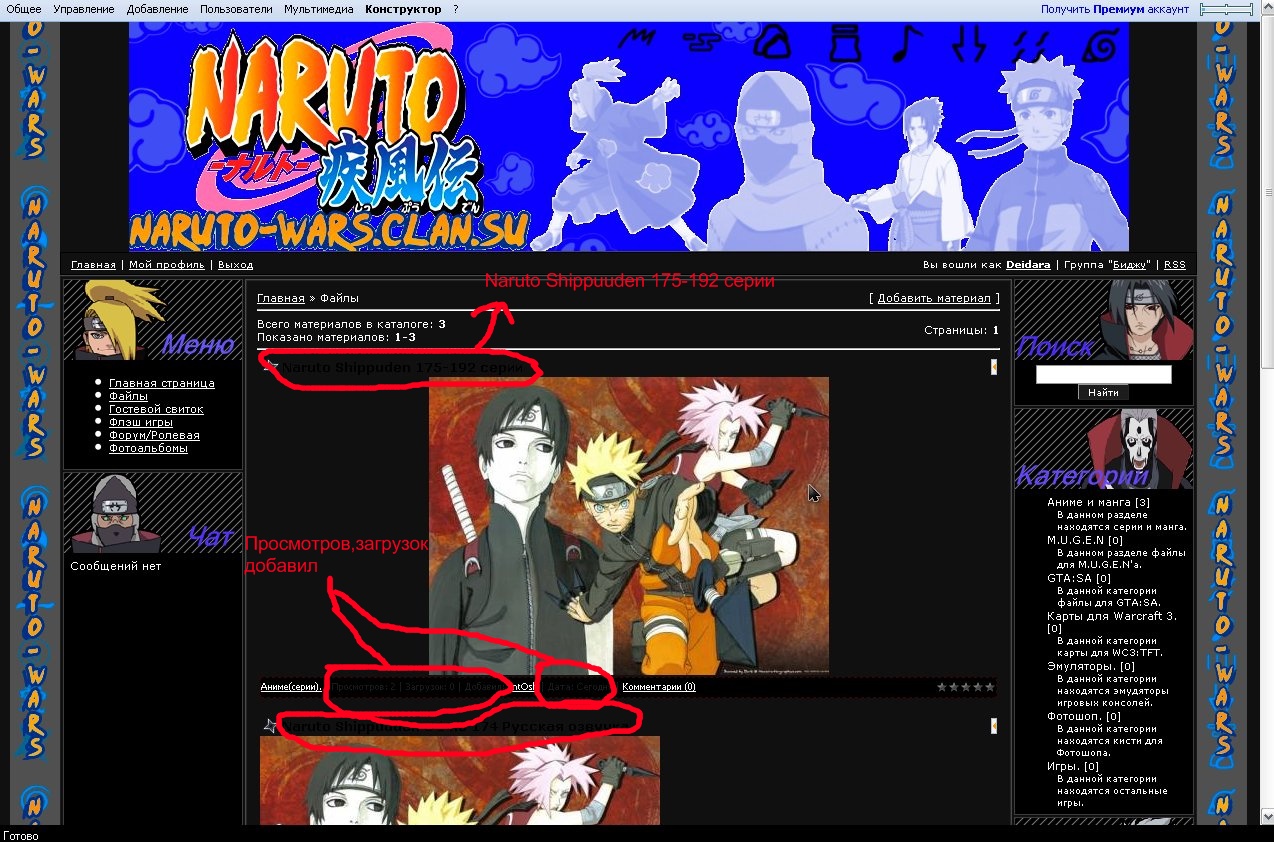
Task: Open Мой профиль link
Action: pyautogui.click(x=167, y=265)
